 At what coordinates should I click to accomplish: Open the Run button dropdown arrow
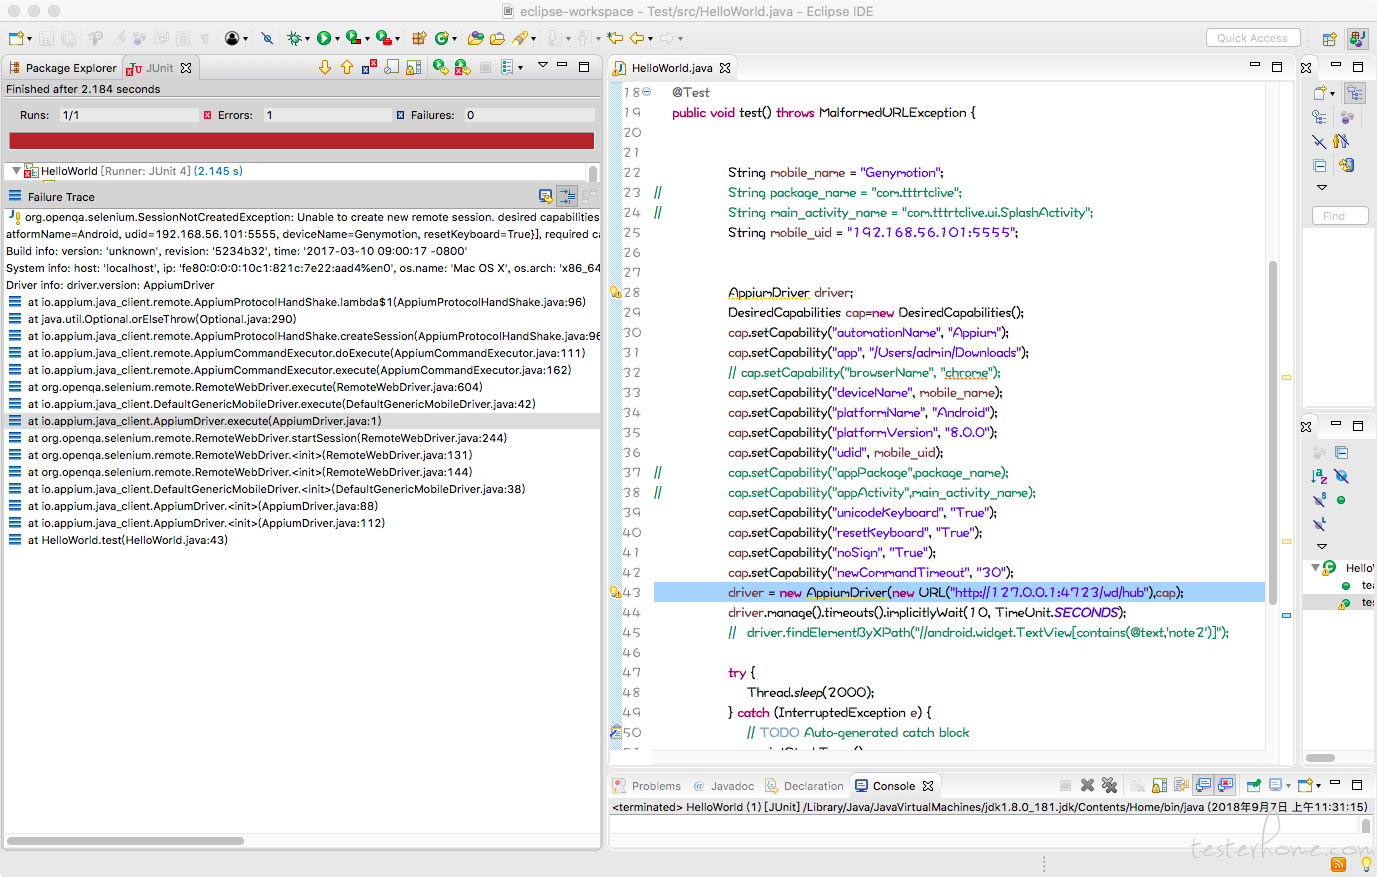click(x=337, y=39)
